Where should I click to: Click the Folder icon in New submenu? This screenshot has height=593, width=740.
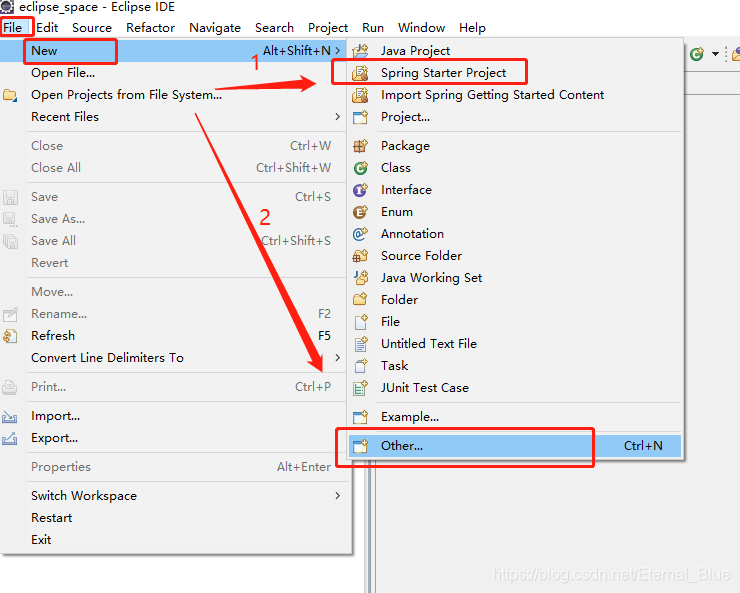pyautogui.click(x=361, y=300)
